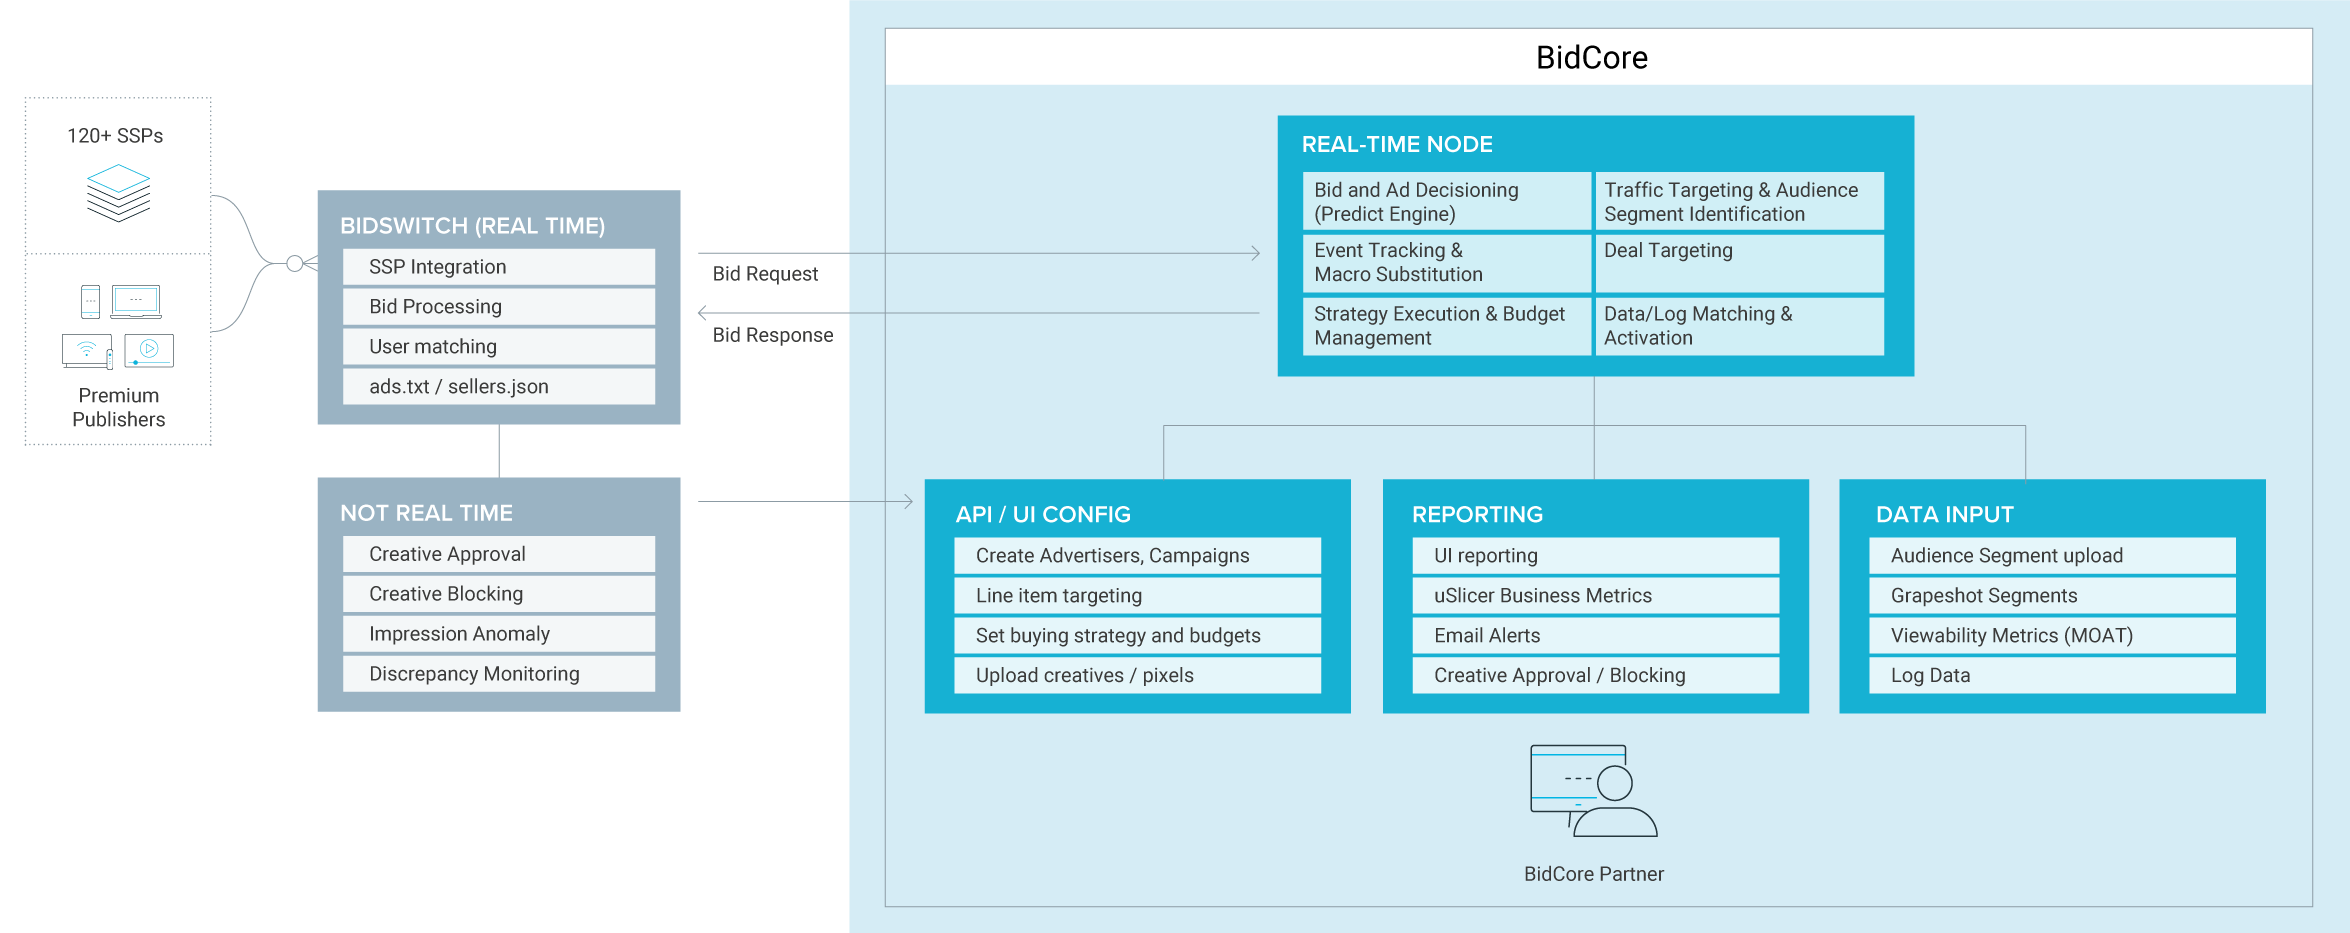Image resolution: width=2350 pixels, height=933 pixels.
Task: Select the Discrepancy Monitoring row
Action: coord(499,674)
